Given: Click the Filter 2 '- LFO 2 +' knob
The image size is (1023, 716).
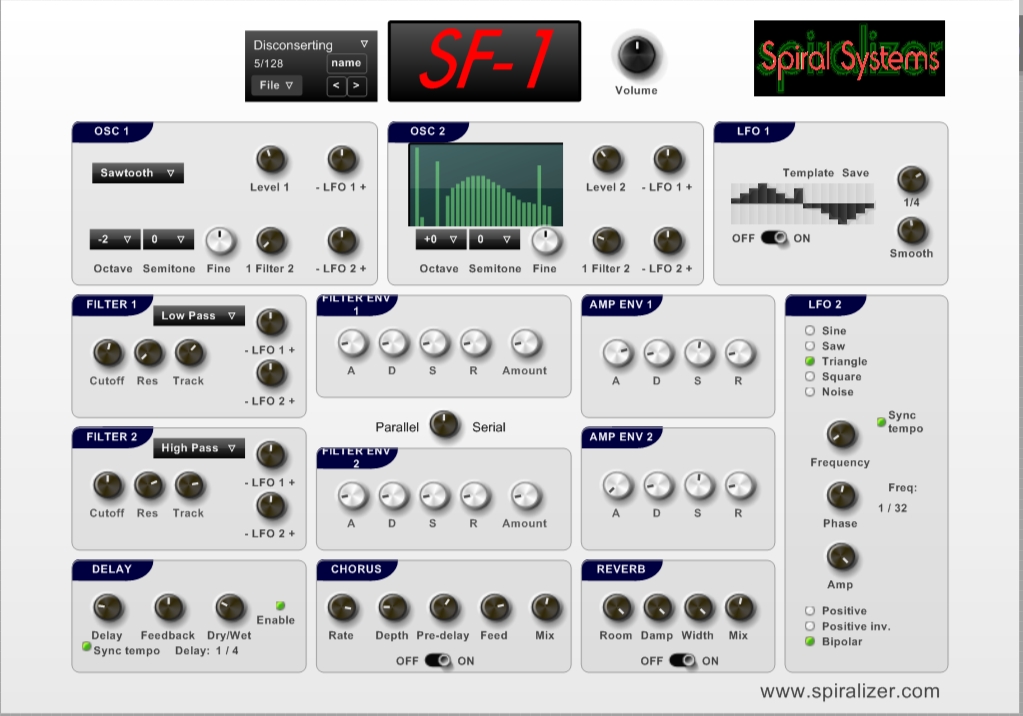Looking at the screenshot, I should click(270, 506).
